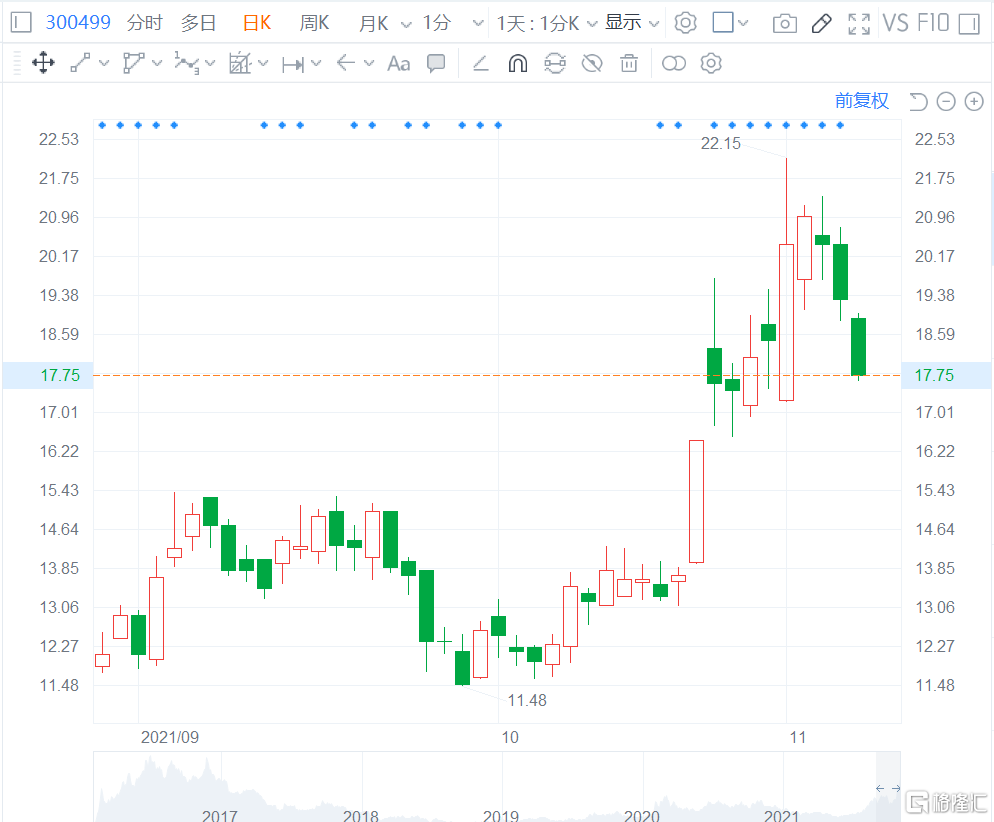Add a comment bubble annotation
Image resolution: width=994 pixels, height=822 pixels.
pyautogui.click(x=436, y=63)
